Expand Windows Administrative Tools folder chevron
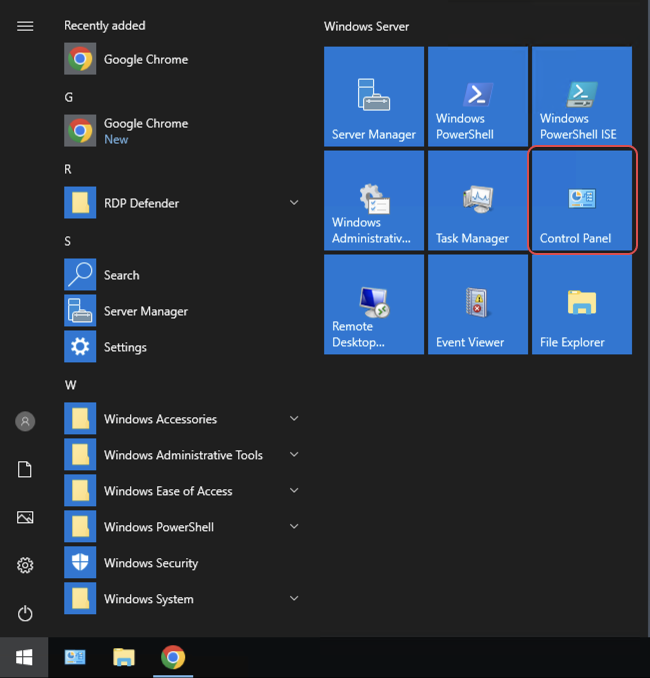 tap(294, 454)
